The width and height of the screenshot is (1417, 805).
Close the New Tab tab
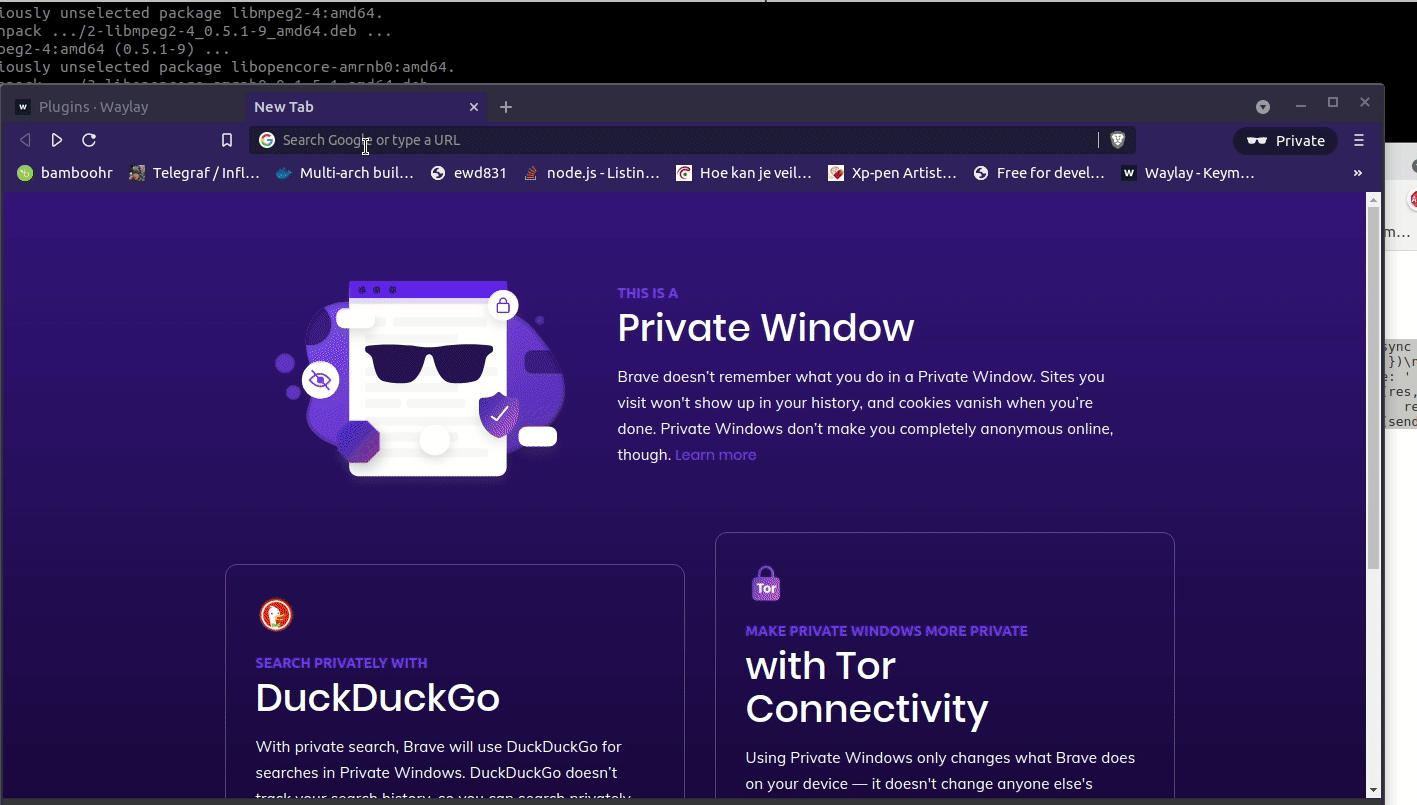[x=474, y=107]
